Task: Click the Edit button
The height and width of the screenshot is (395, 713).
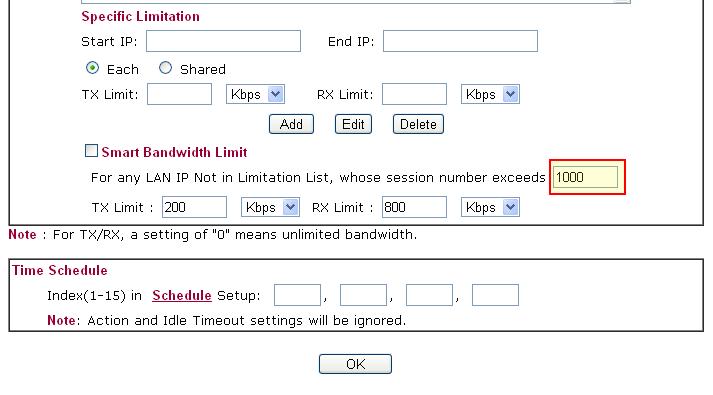Action: (x=353, y=124)
